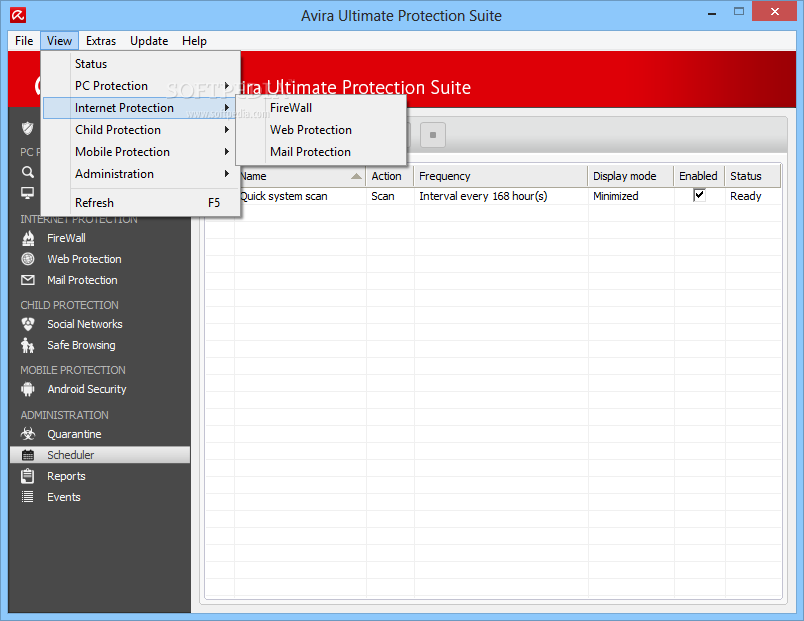Uncheck Enabled box for Quick system scan
The width and height of the screenshot is (804, 621).
pyautogui.click(x=699, y=195)
